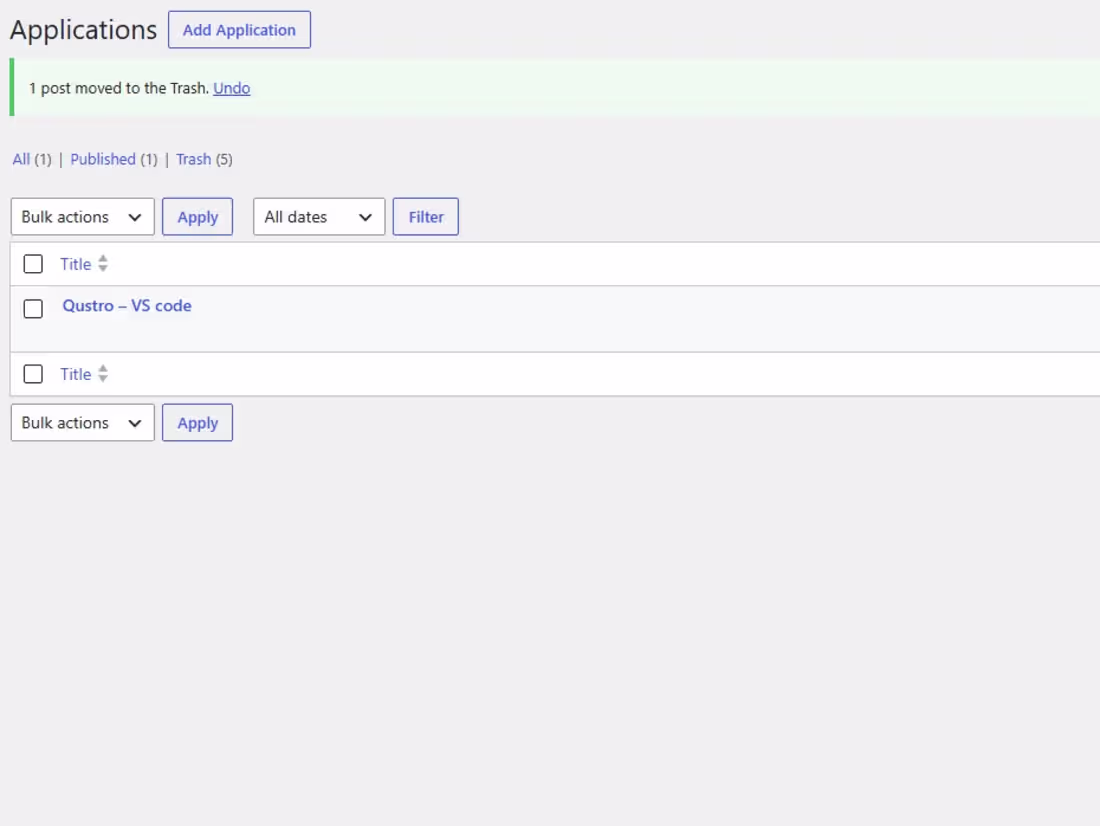
Task: Click chevron arrow on top Bulk actions dropdown
Action: 135,217
